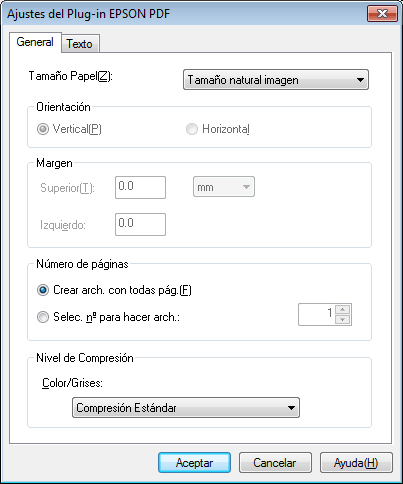Open help with the Ayuda button

[356, 463]
